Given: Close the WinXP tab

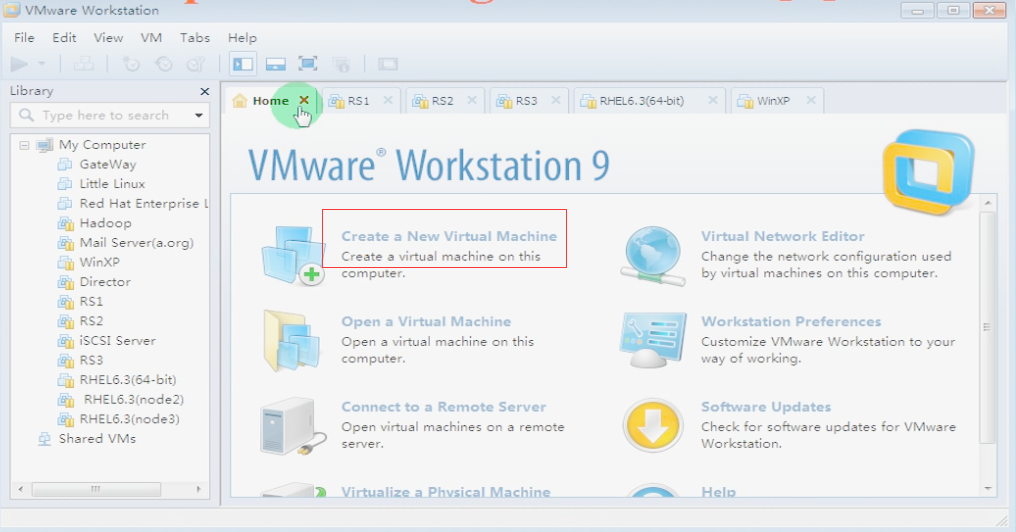Looking at the screenshot, I should 811,100.
